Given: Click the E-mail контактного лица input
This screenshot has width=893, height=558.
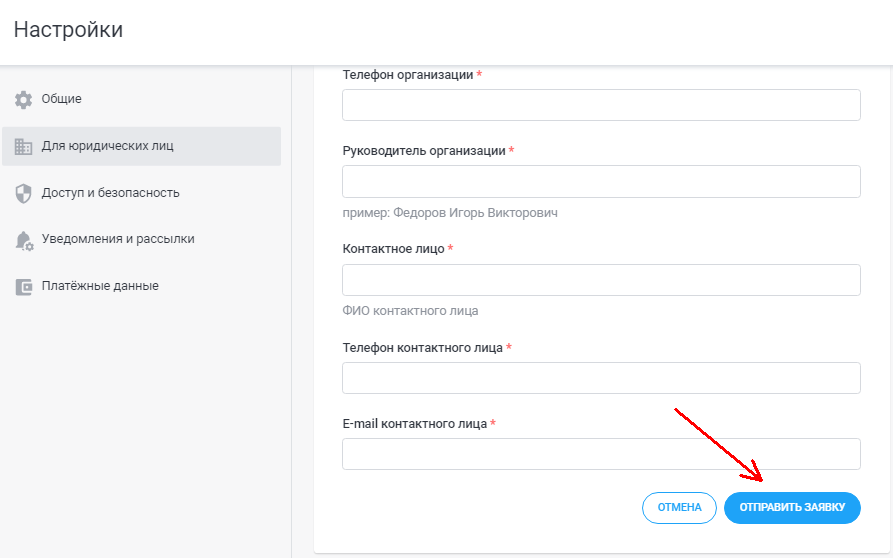Looking at the screenshot, I should pyautogui.click(x=601, y=454).
